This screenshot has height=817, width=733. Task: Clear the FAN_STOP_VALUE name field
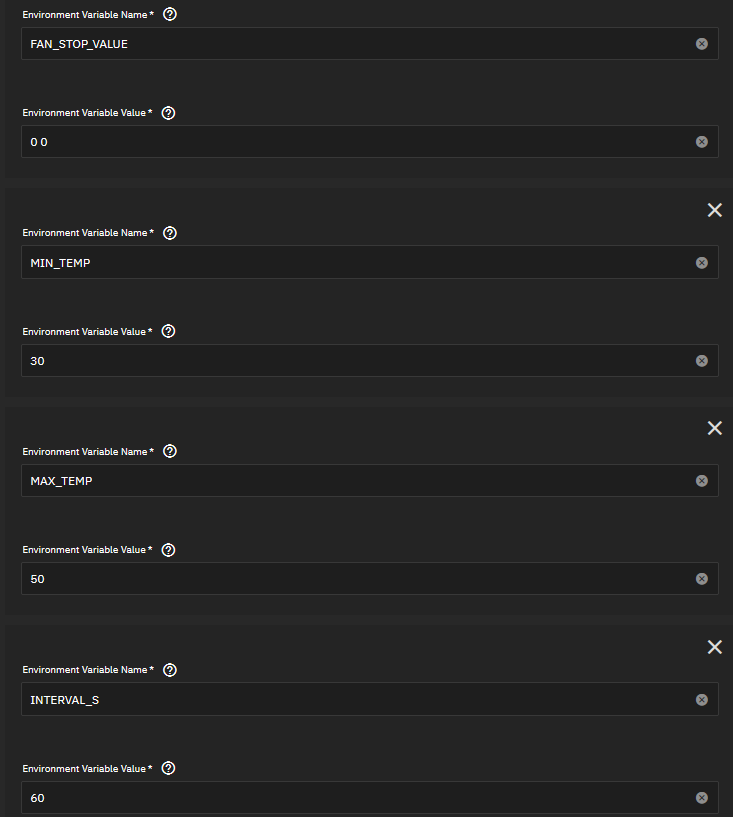pyautogui.click(x=701, y=44)
